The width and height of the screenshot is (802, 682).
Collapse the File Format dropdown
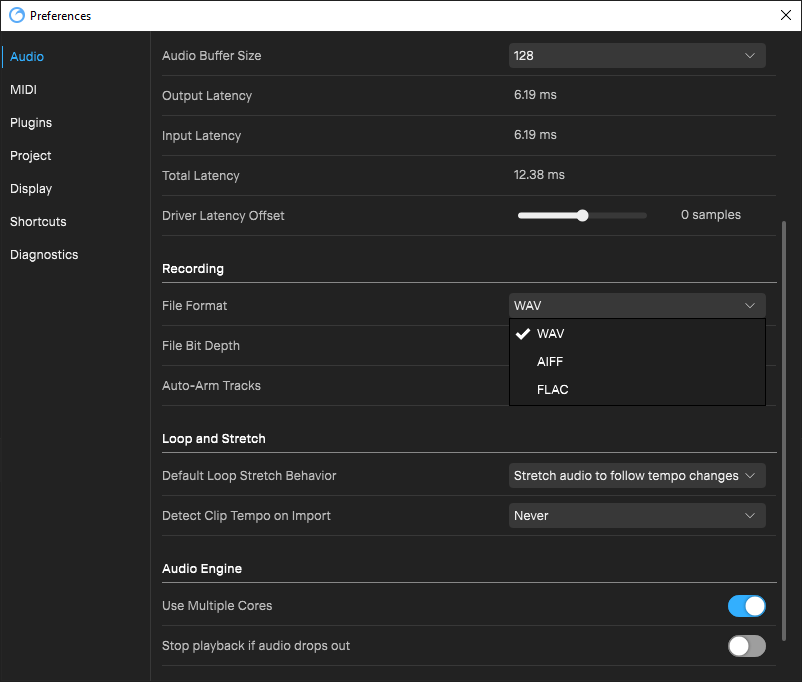pos(637,305)
